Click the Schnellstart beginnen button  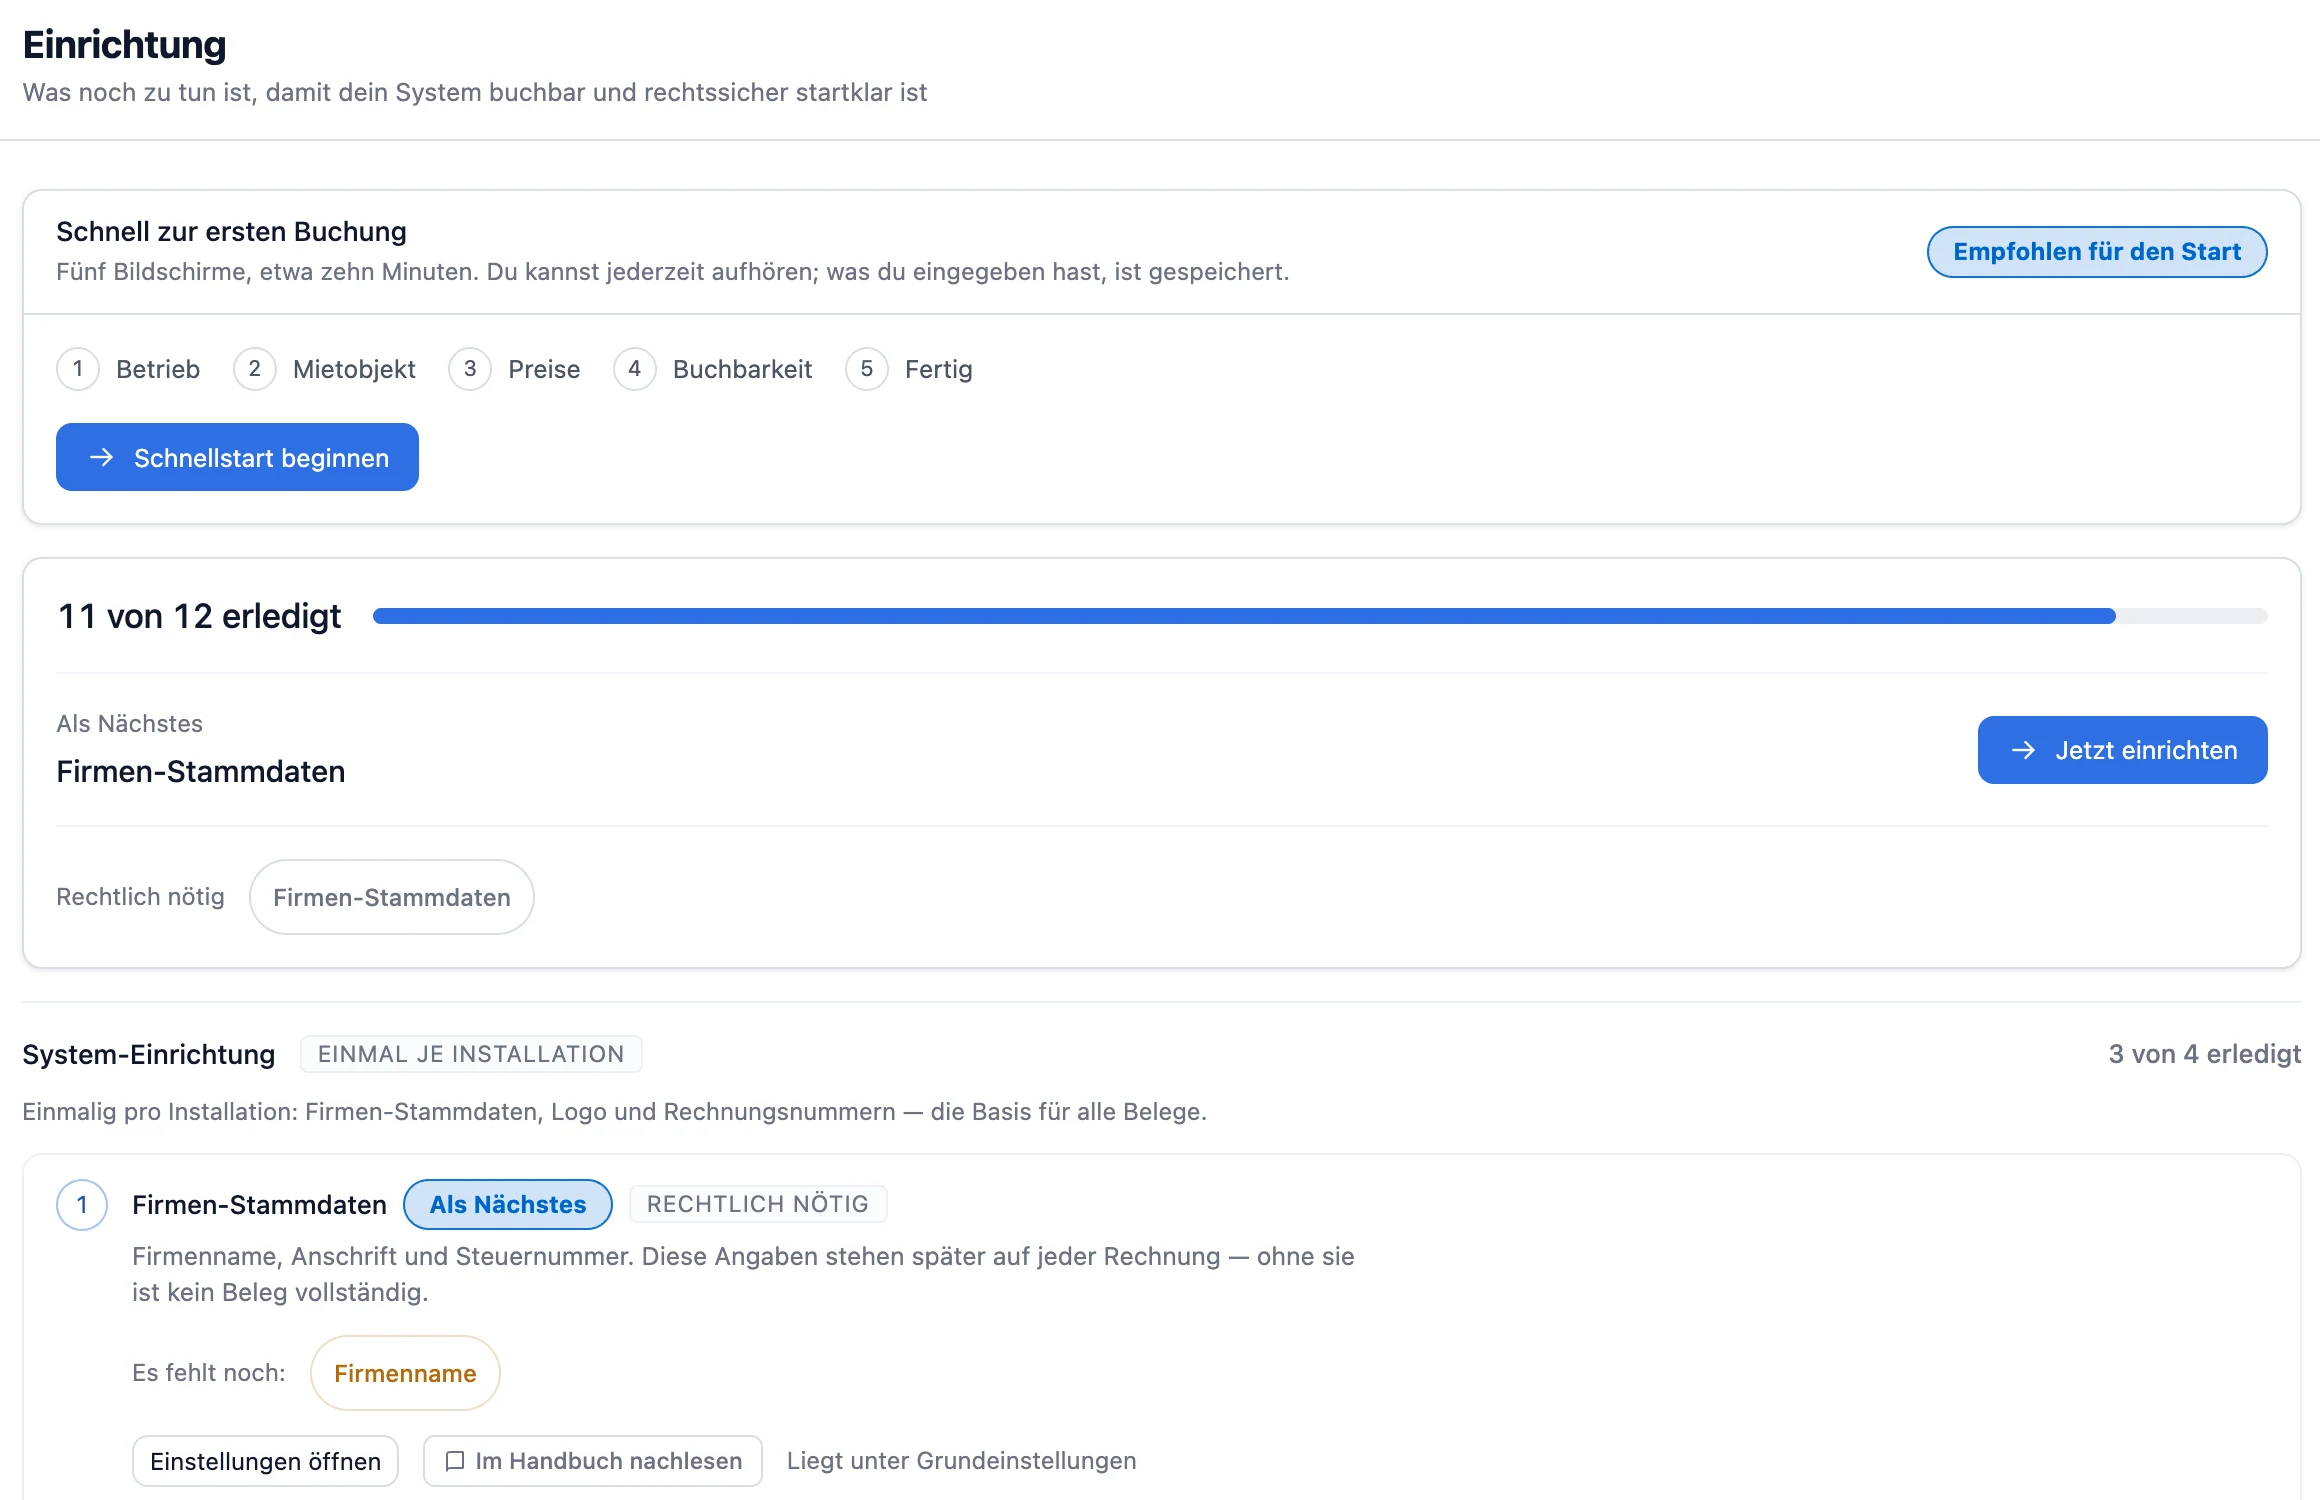click(237, 457)
